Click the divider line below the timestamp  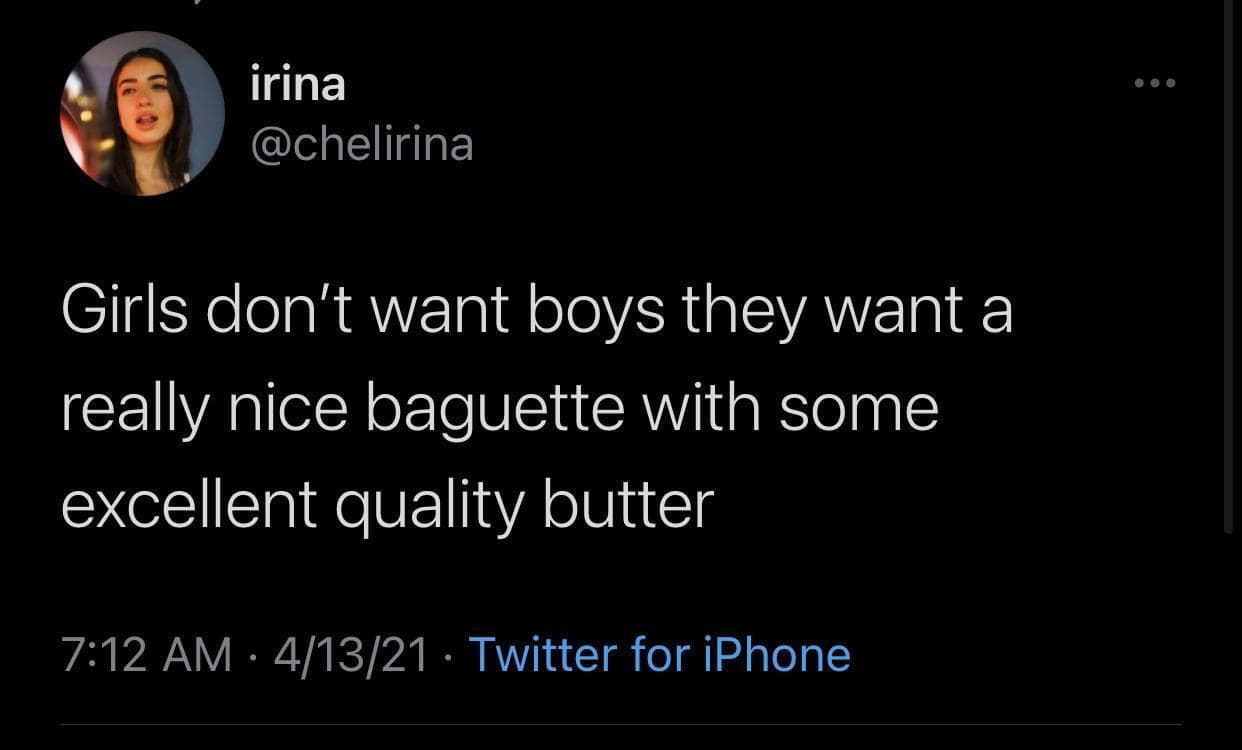[x=620, y=727]
